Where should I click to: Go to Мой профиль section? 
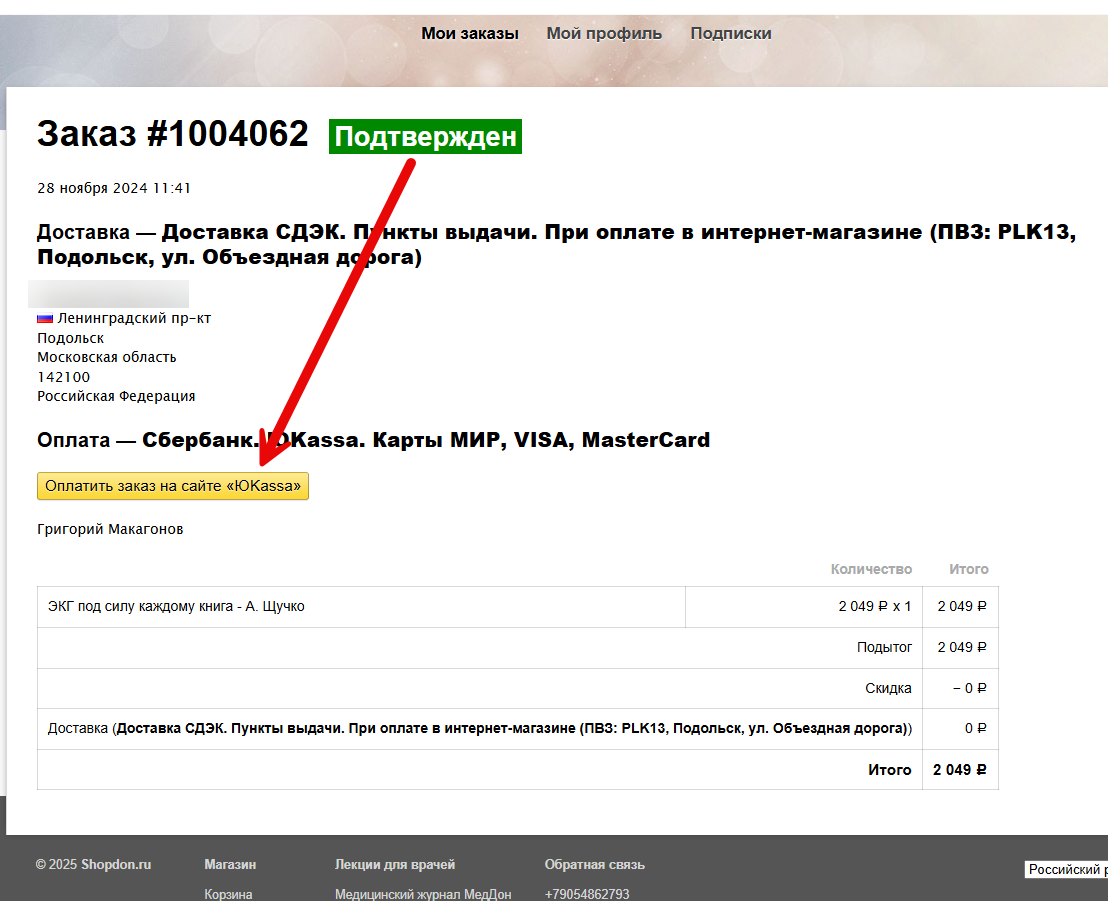[604, 33]
